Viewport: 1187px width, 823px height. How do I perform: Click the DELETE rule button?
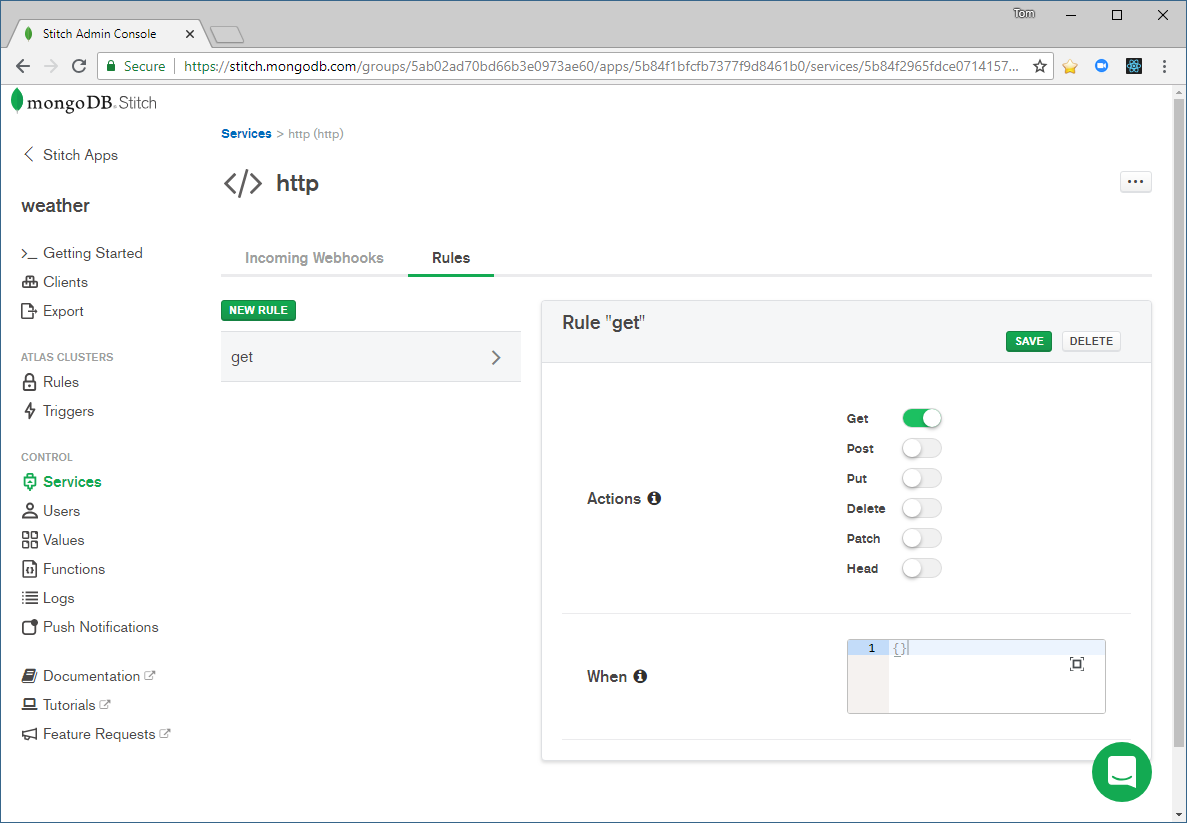coord(1091,341)
